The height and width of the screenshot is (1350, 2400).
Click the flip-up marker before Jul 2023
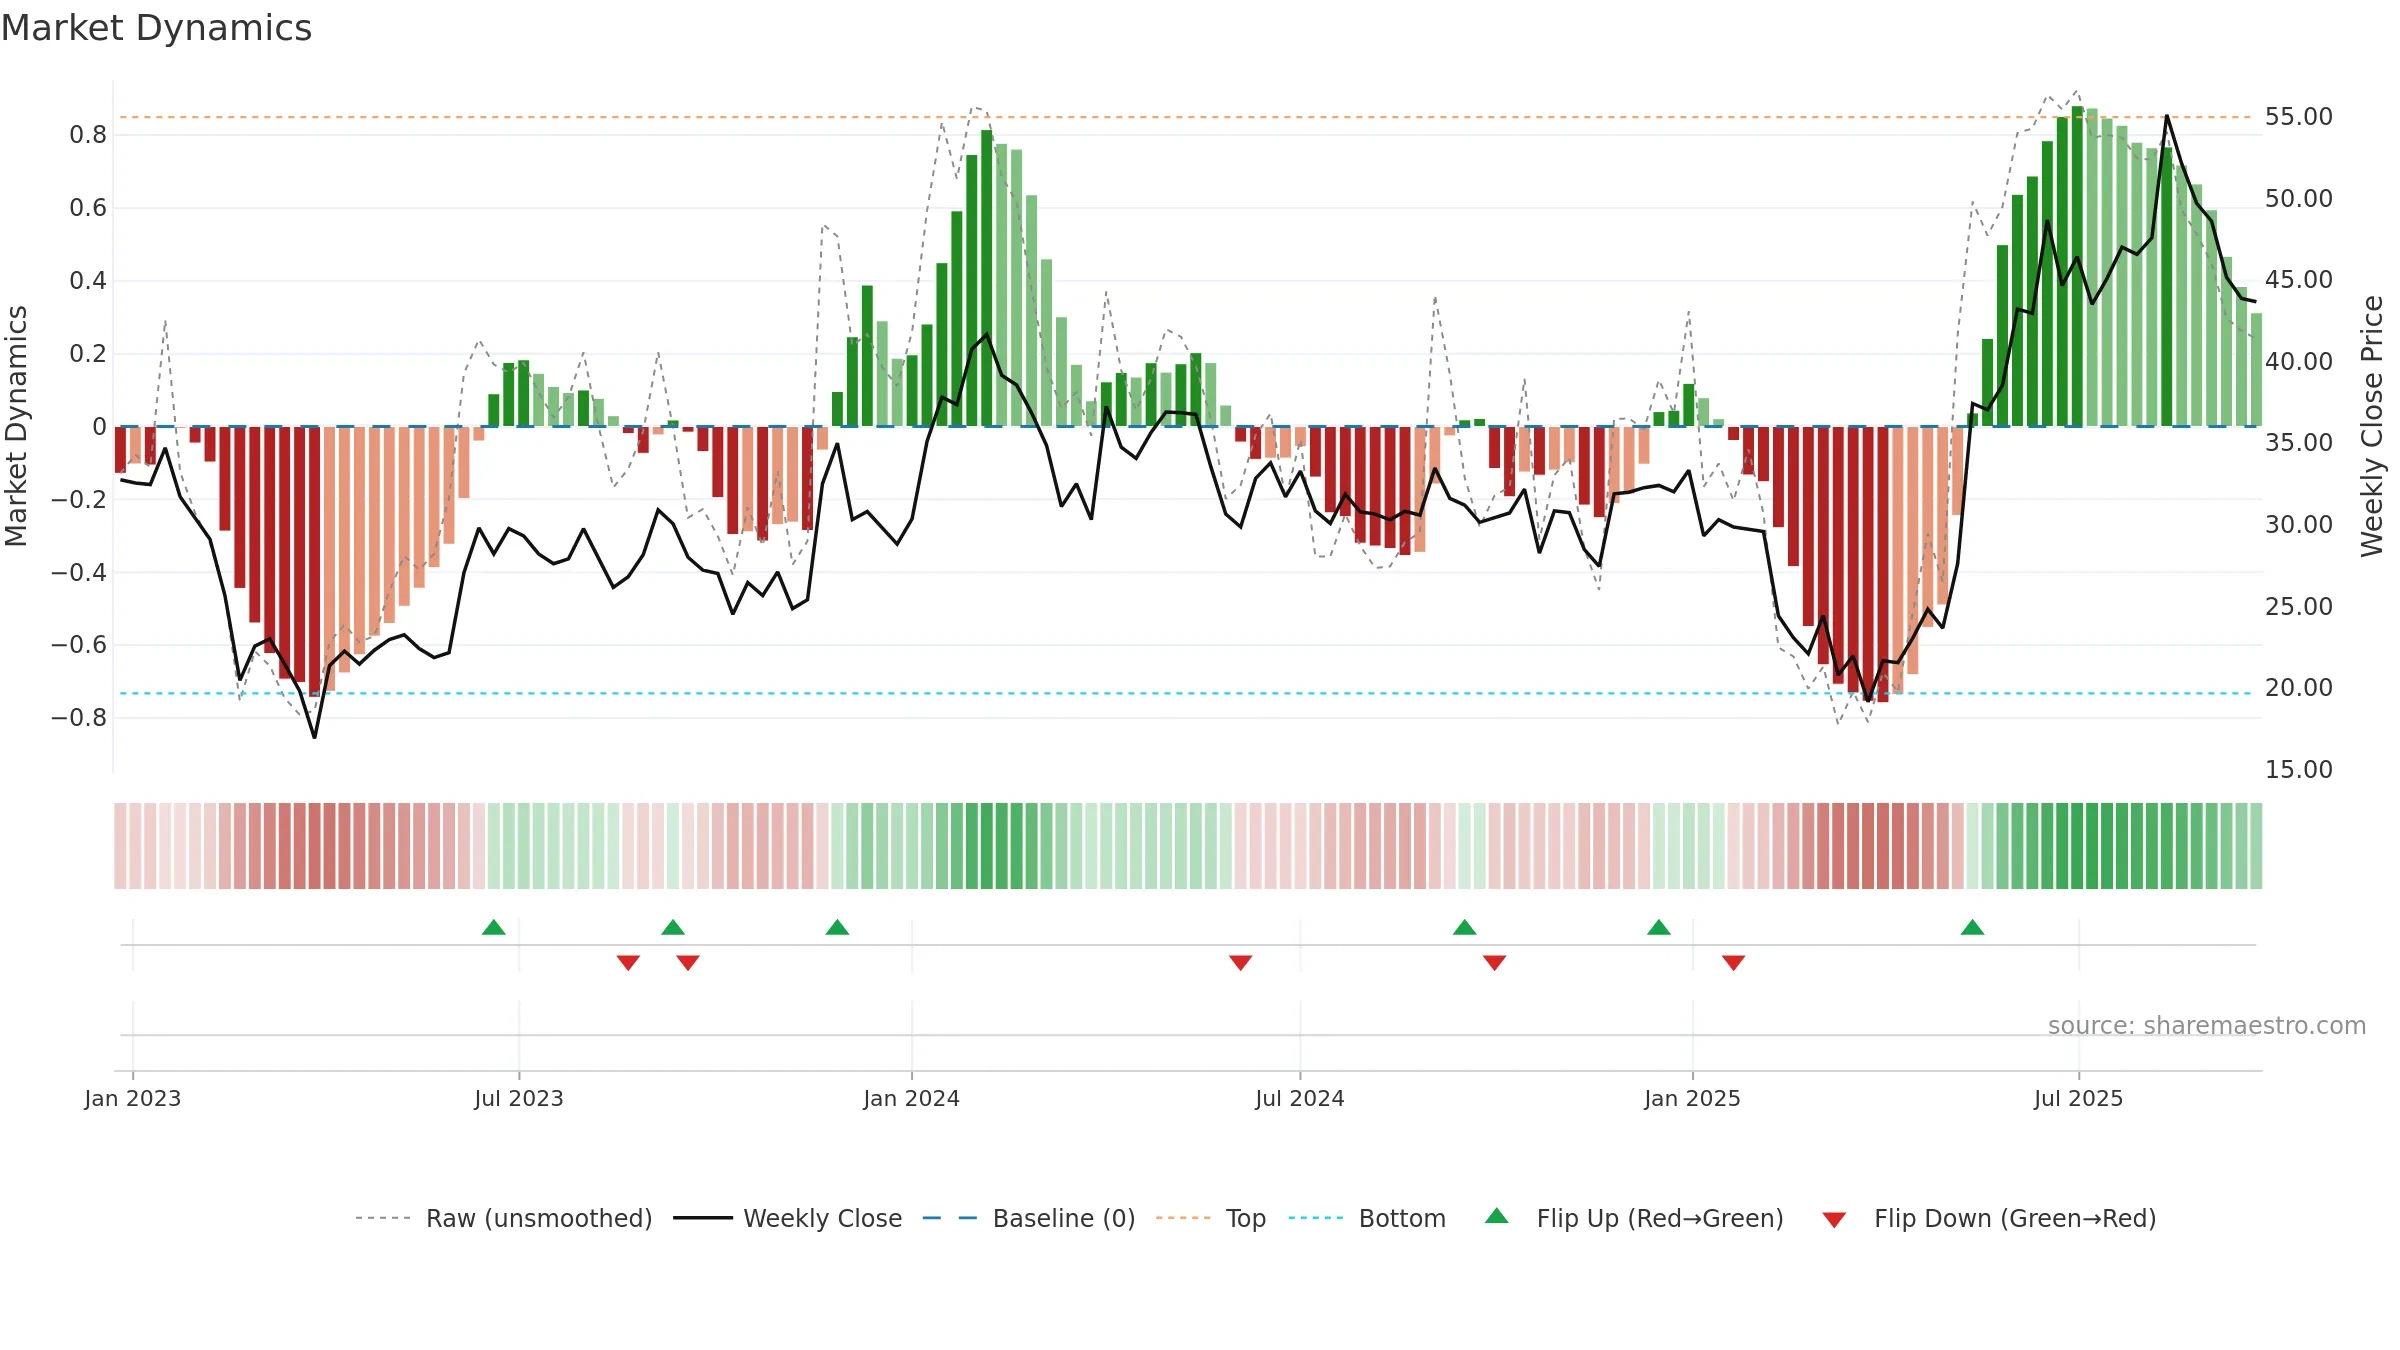494,927
